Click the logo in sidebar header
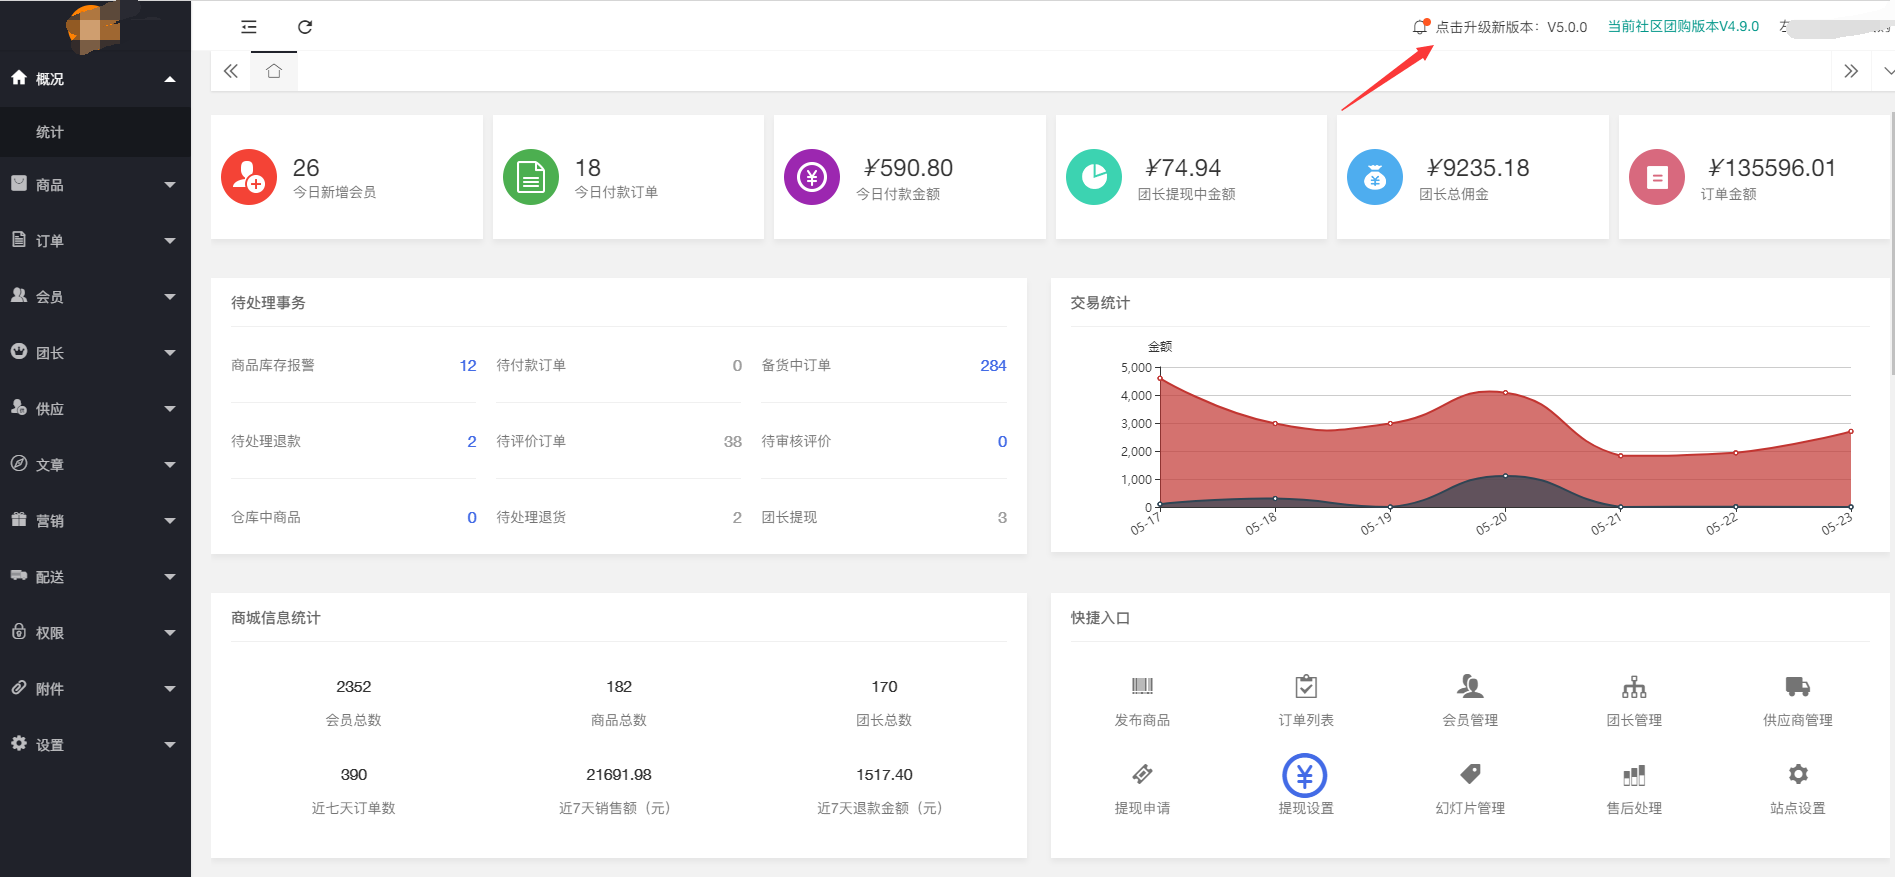Viewport: 1895px width, 877px height. click(x=95, y=27)
